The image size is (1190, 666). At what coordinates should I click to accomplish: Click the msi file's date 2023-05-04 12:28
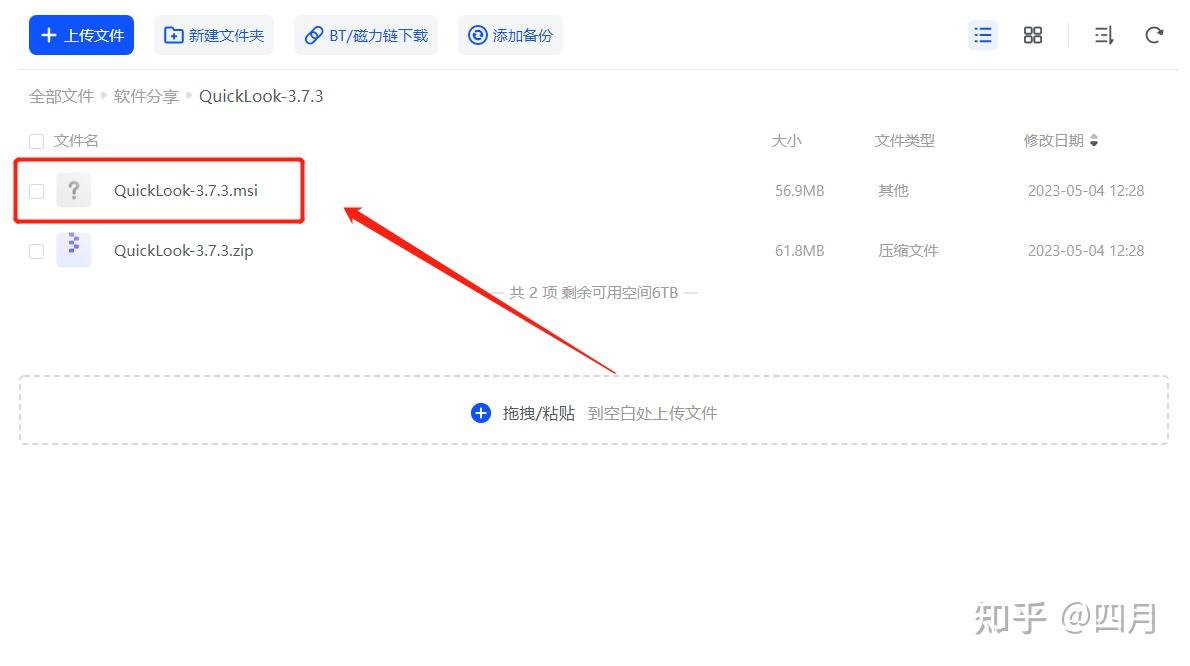pos(1086,190)
